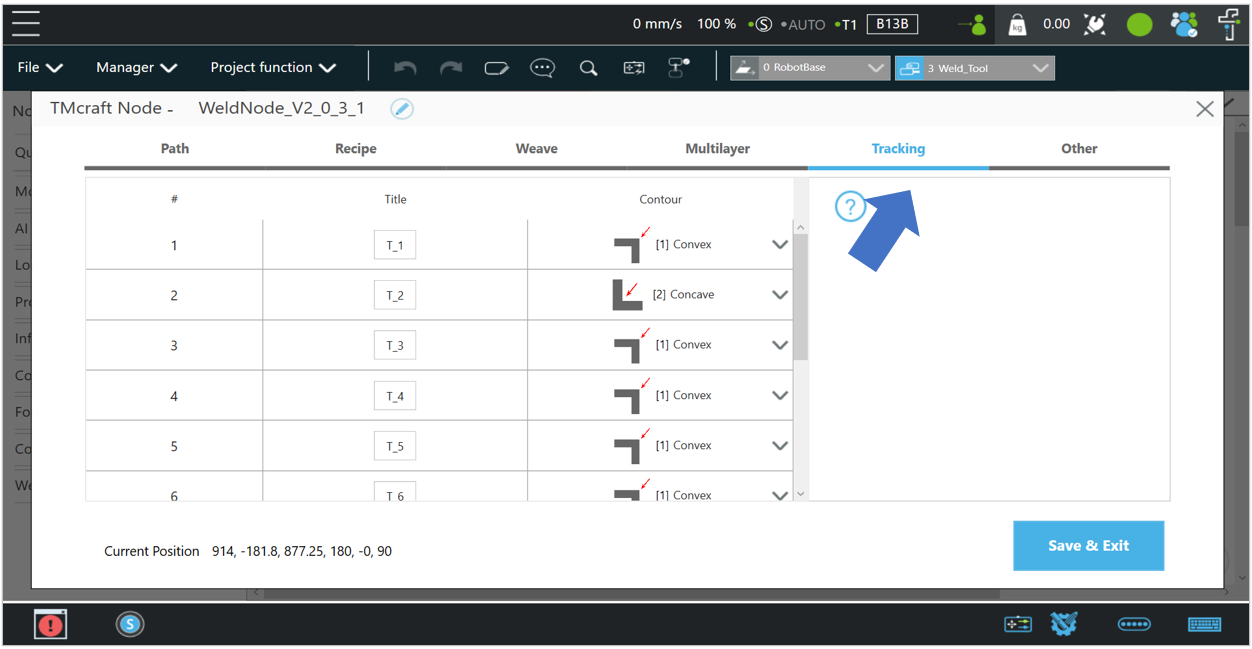Click the payload weight kg icon

tap(1017, 25)
